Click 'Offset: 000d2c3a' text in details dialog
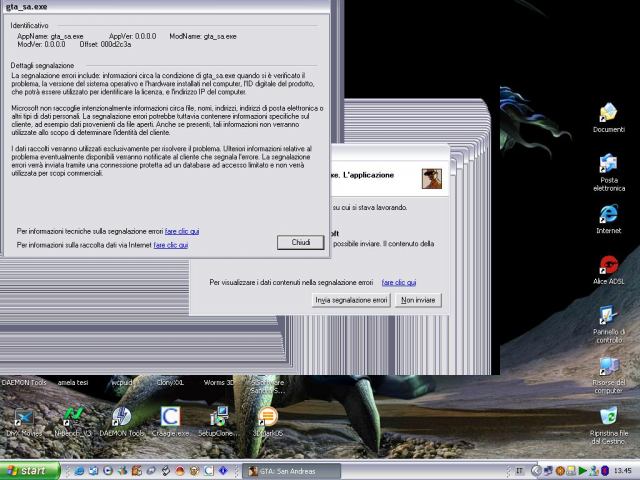The image size is (640, 480). (105, 44)
